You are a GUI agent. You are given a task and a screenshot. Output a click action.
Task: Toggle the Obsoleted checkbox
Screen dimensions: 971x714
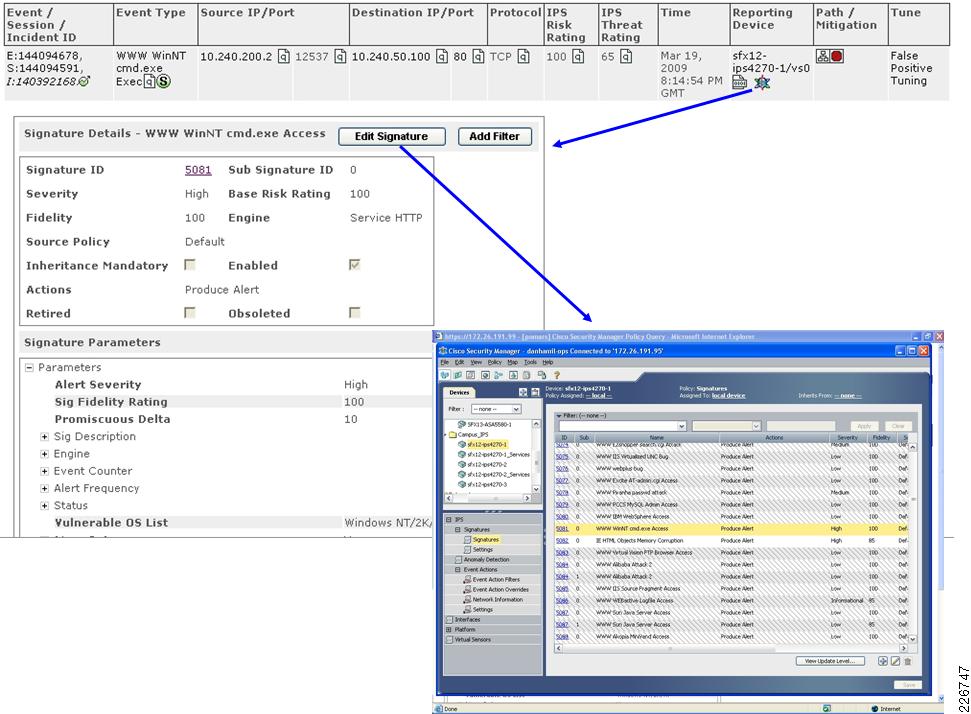[x=354, y=313]
